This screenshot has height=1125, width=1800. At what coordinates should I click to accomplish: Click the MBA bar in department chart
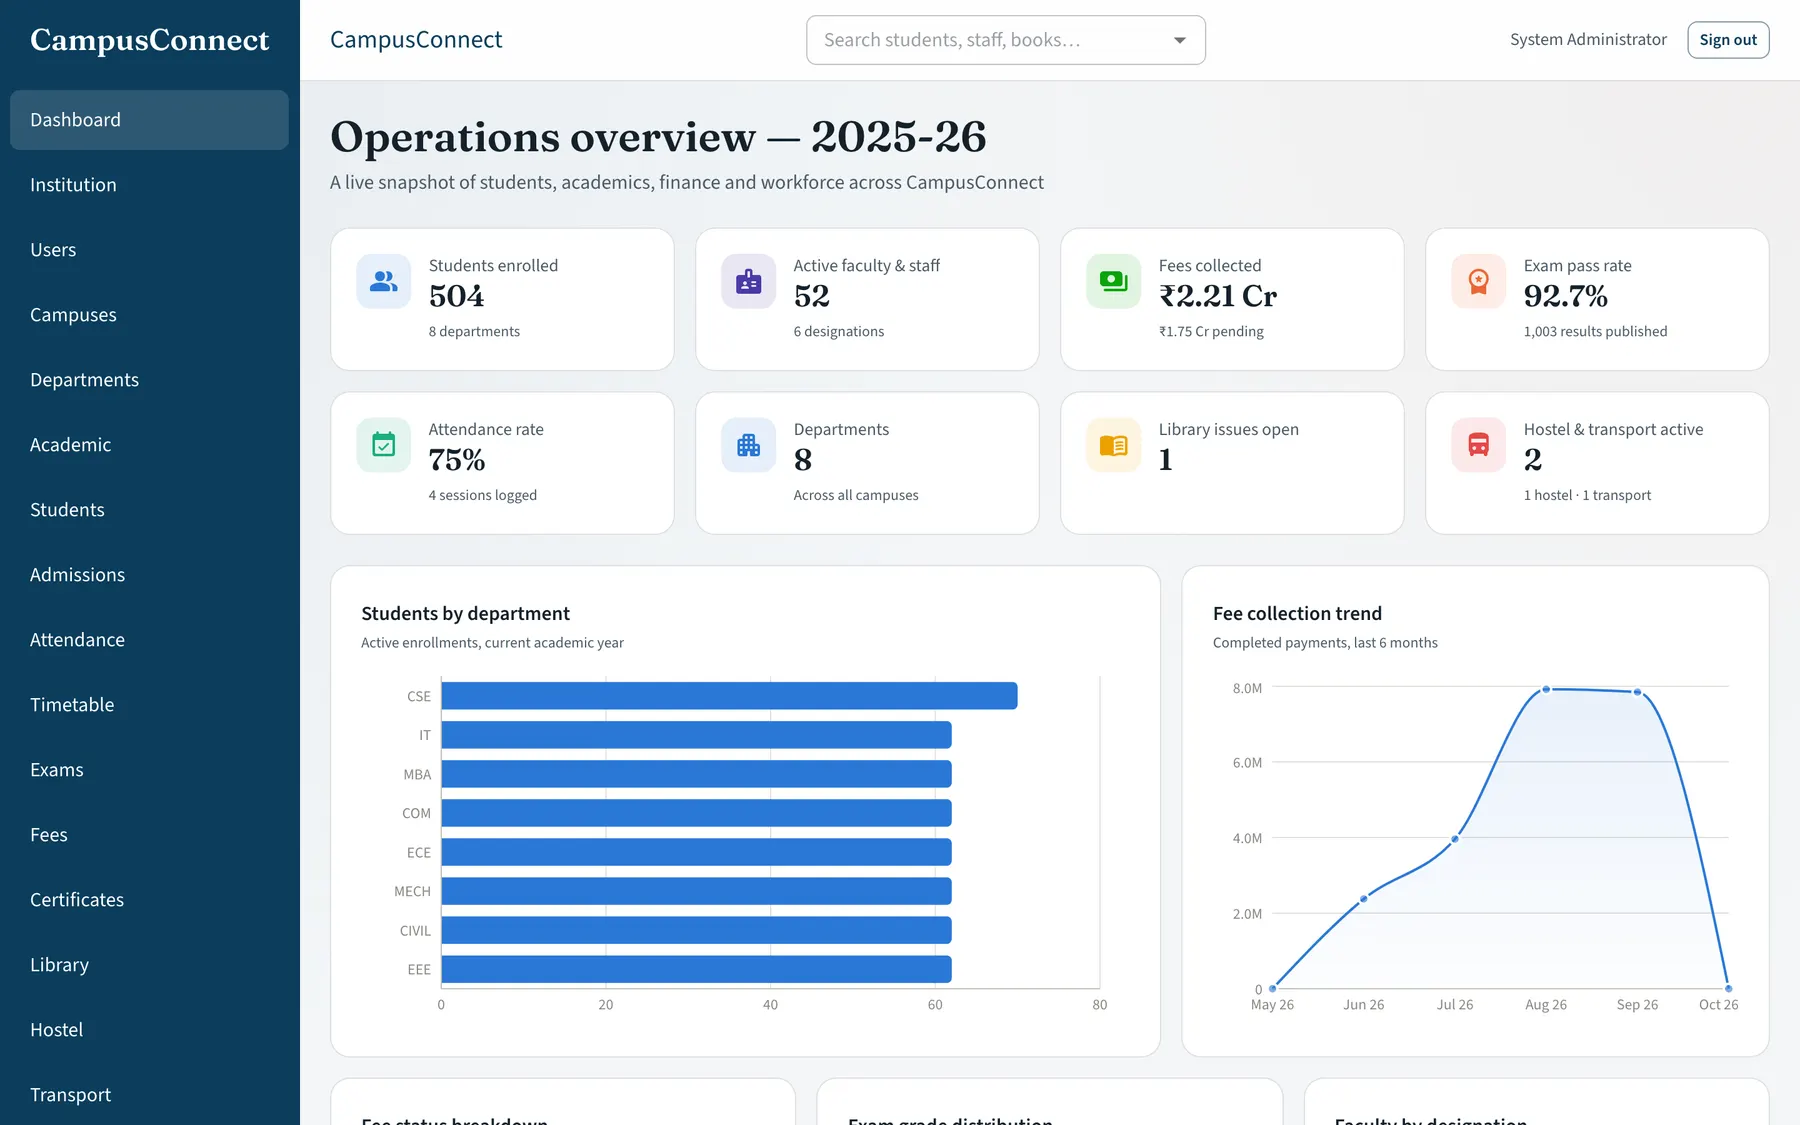tap(696, 774)
